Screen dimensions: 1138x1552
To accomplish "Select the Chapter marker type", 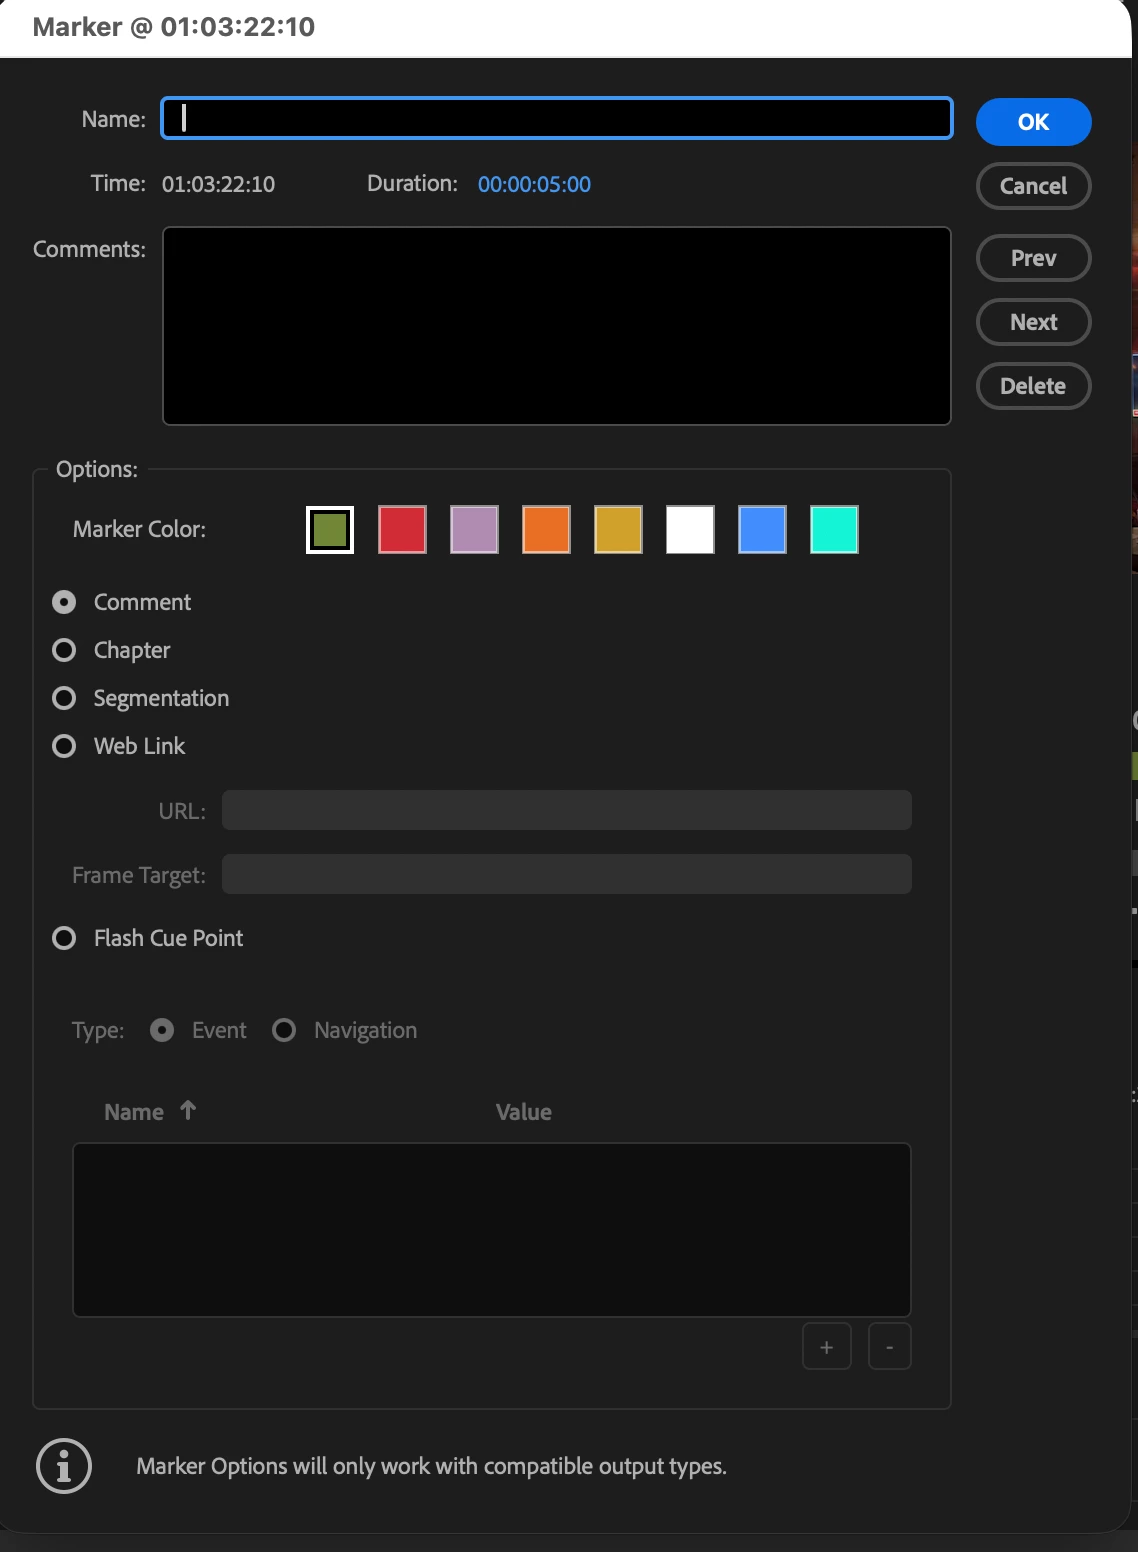I will point(64,650).
